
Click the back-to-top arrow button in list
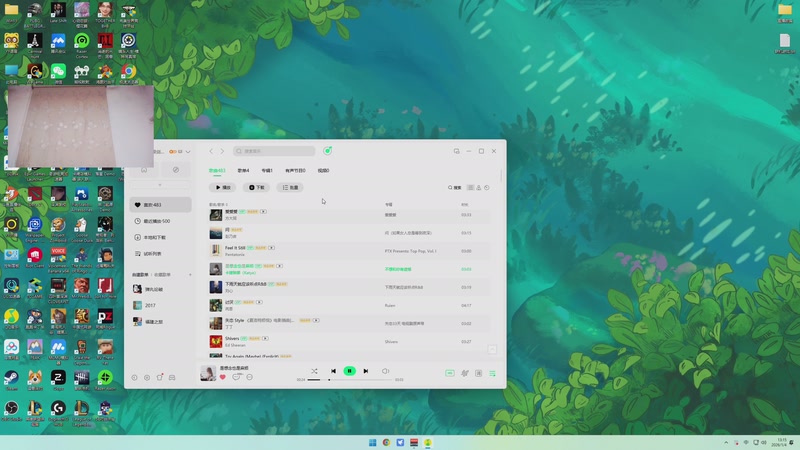pos(492,349)
